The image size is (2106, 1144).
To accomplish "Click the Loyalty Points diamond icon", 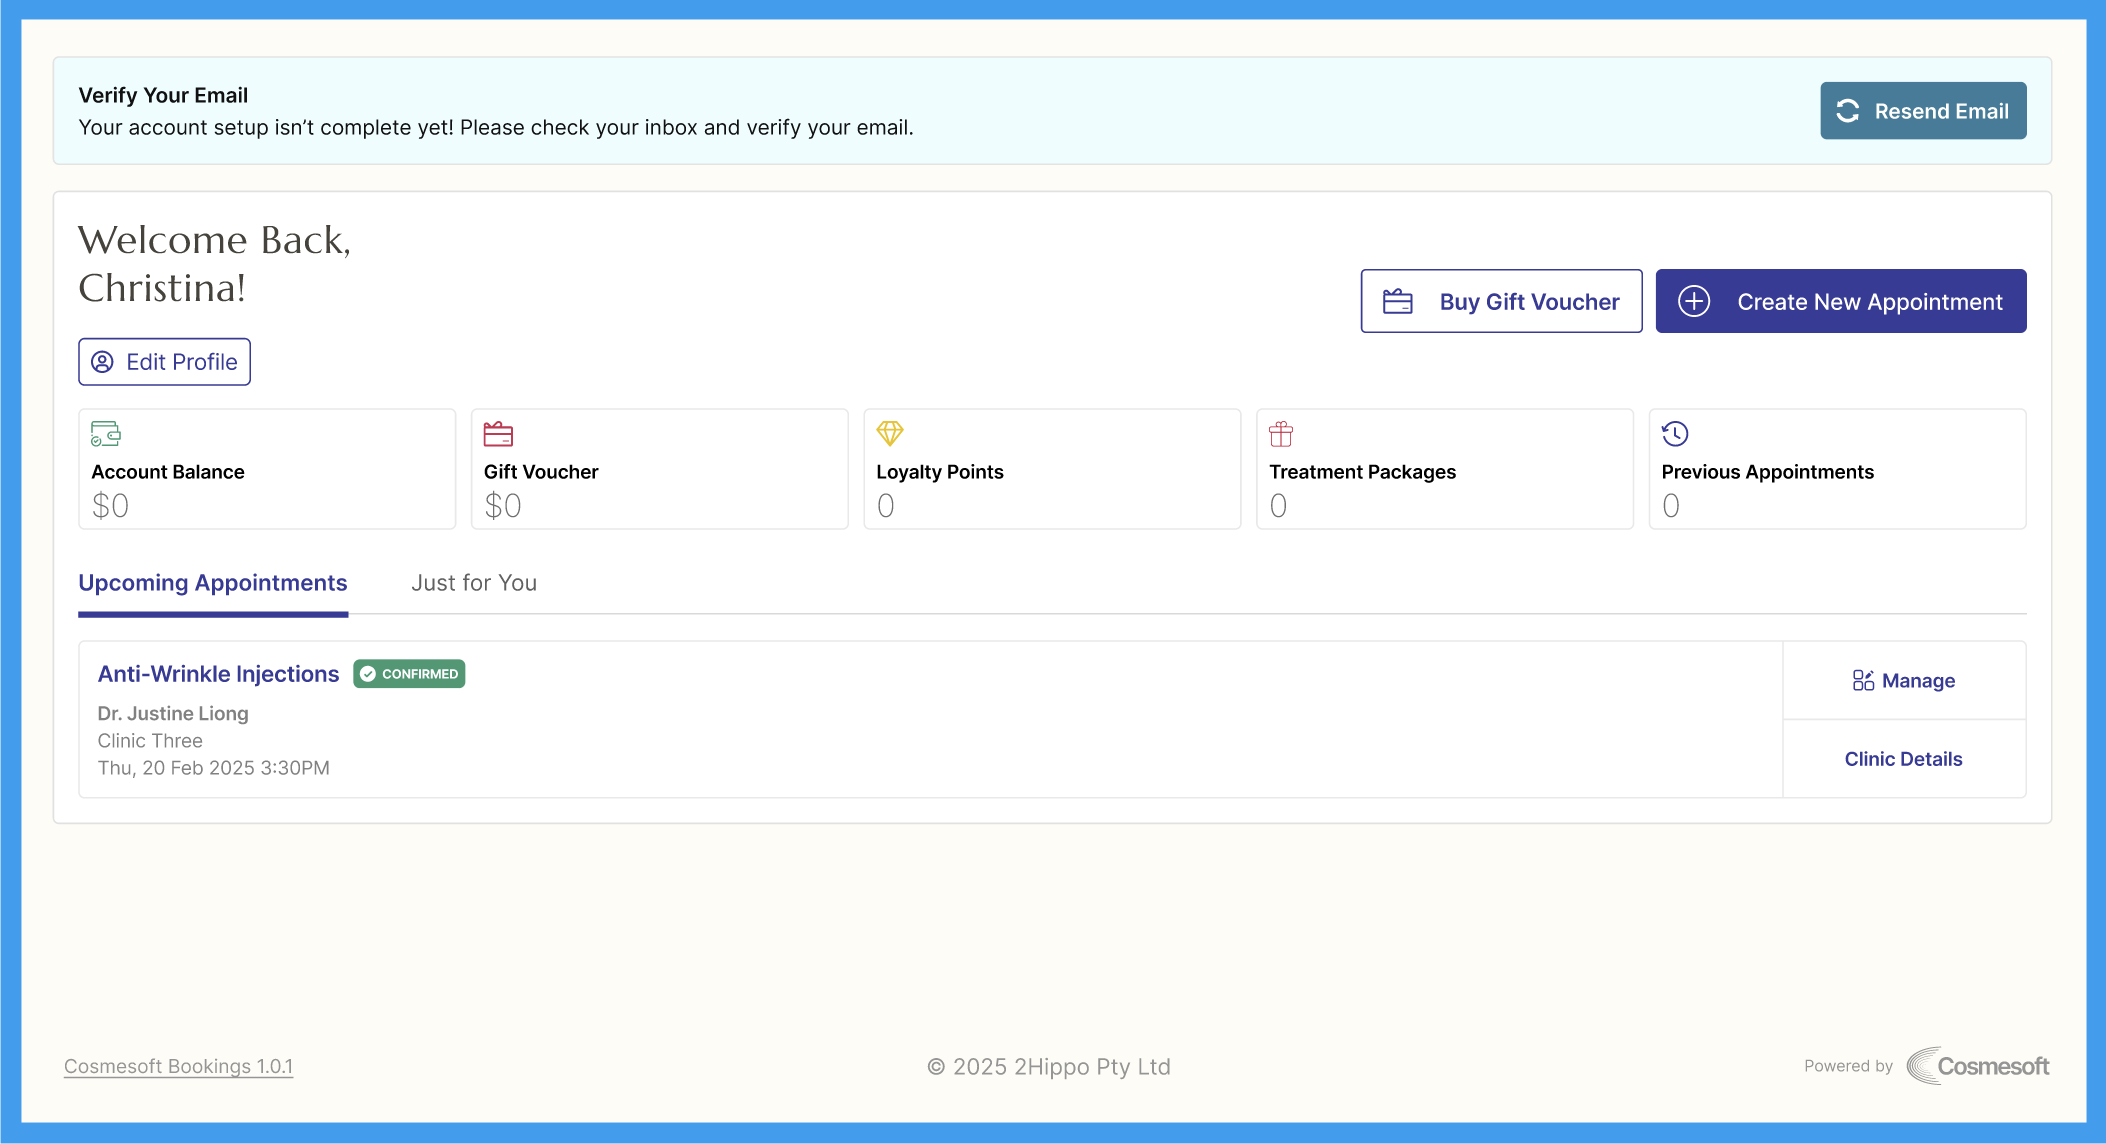I will [889, 433].
